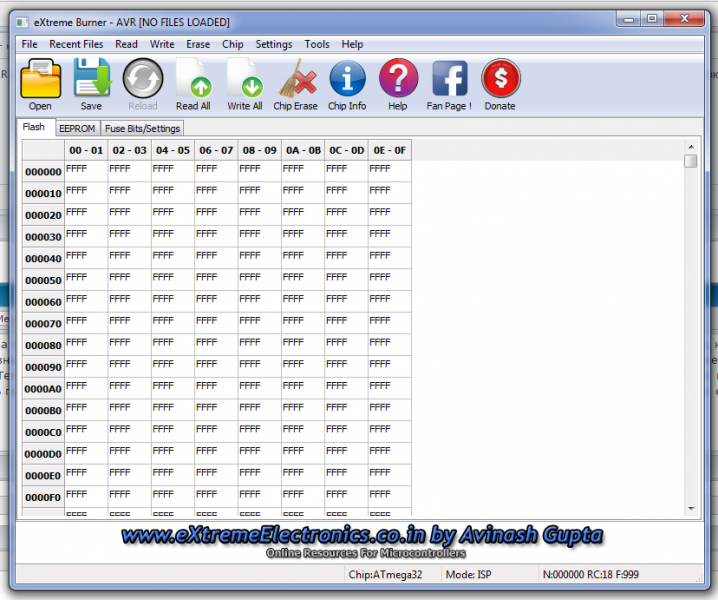Image resolution: width=718 pixels, height=600 pixels.
Task: Click the 08 - 09 column header
Action: [x=260, y=150]
